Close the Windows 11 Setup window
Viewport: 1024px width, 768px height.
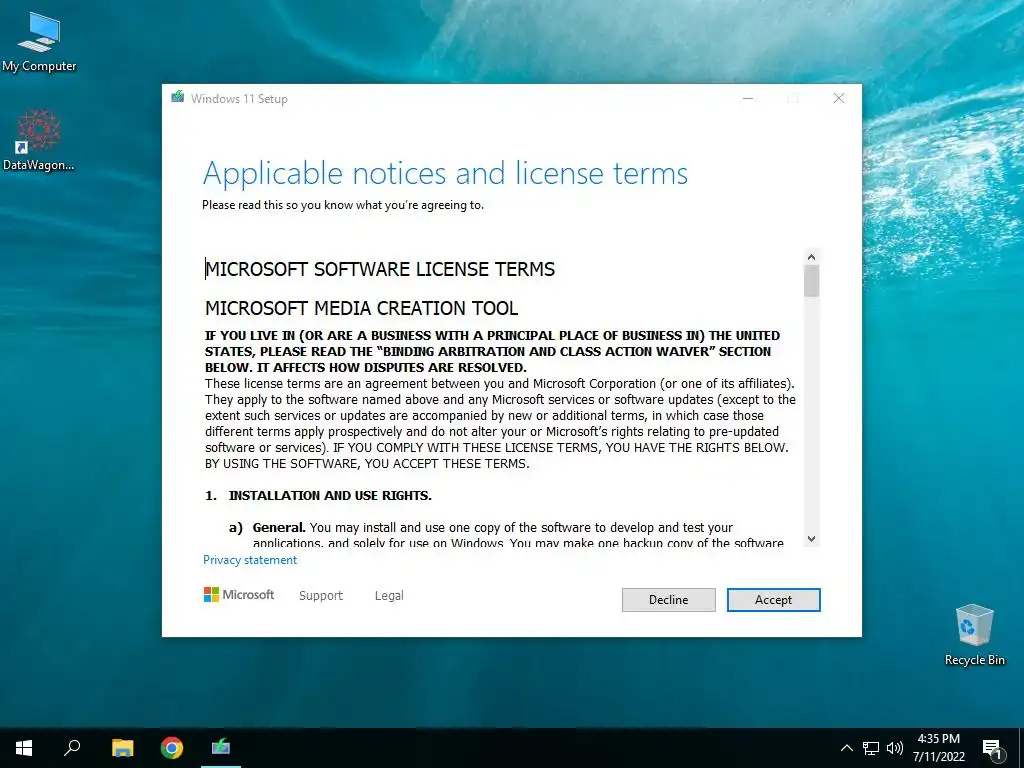(839, 98)
